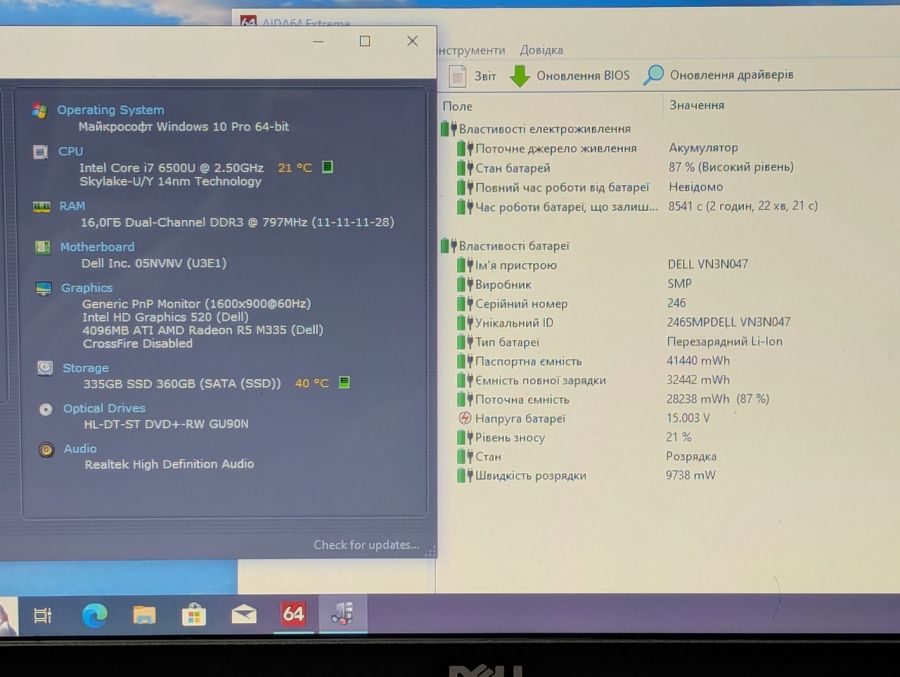Image resolution: width=900 pixels, height=677 pixels.
Task: Open the Audio section link
Action: (x=80, y=448)
